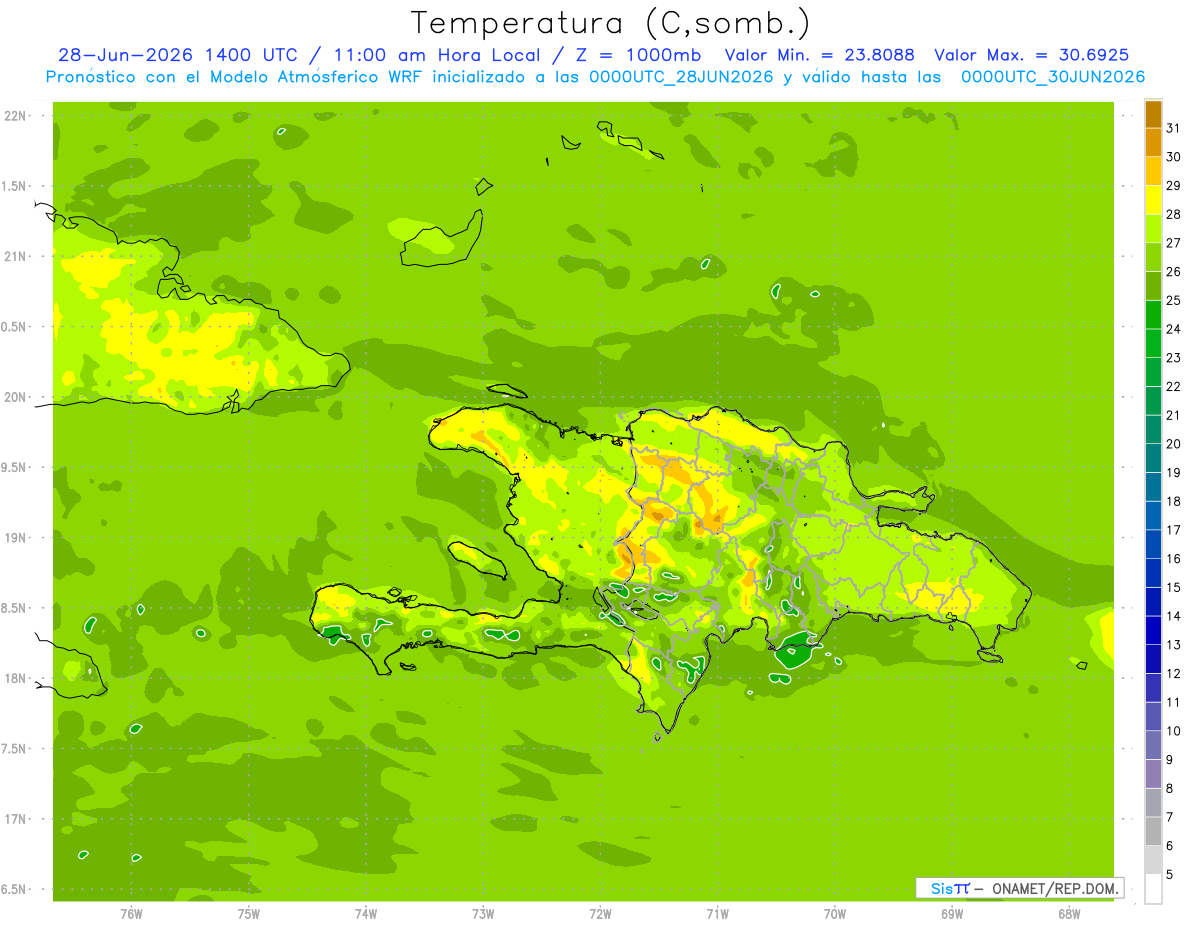Click the 72W longitude axis label
The image size is (1200, 927).
point(600,913)
